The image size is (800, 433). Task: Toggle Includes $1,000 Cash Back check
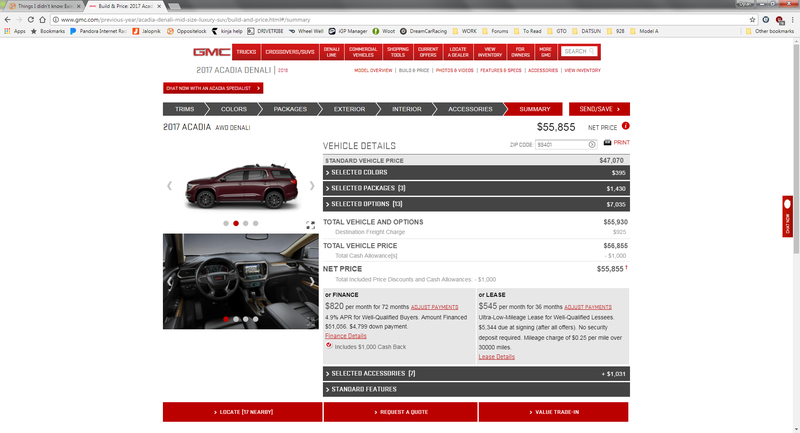(x=329, y=345)
